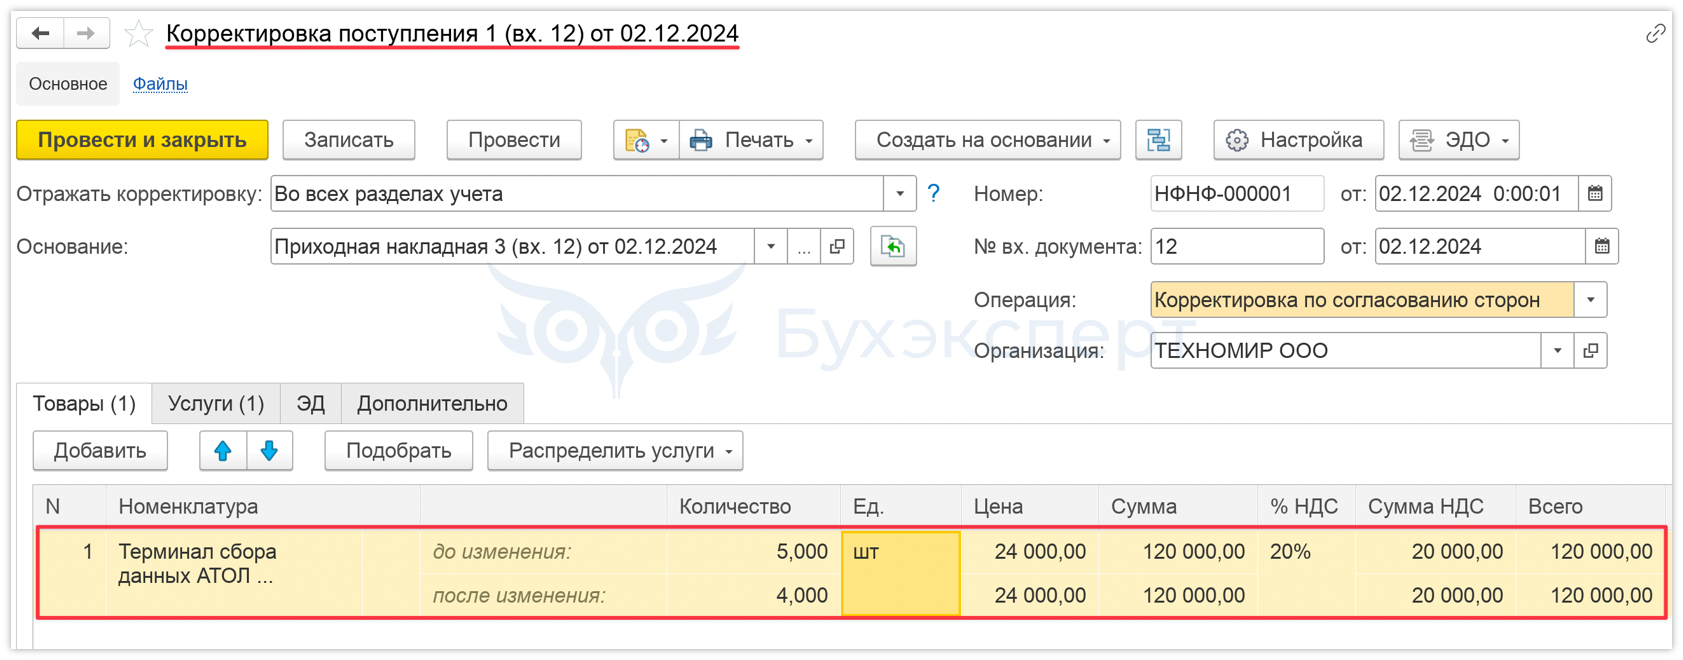The height and width of the screenshot is (660, 1683).
Task: Open Основание document icon
Action: pos(837,247)
